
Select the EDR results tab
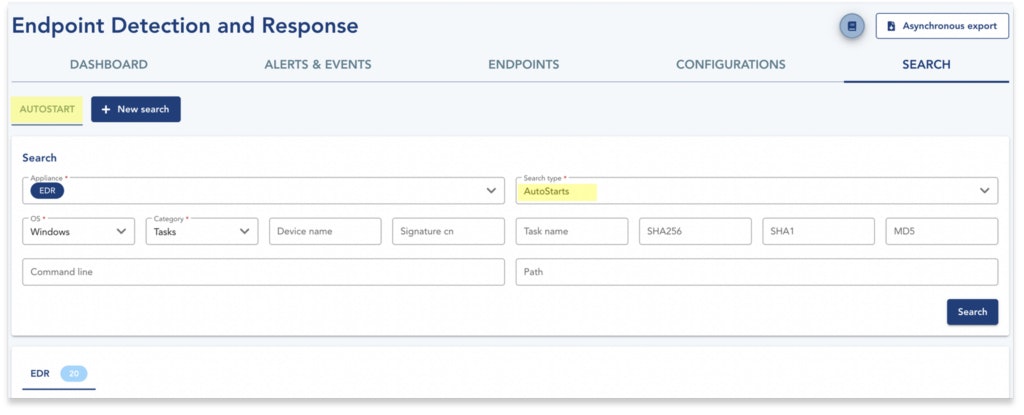pyautogui.click(x=40, y=373)
